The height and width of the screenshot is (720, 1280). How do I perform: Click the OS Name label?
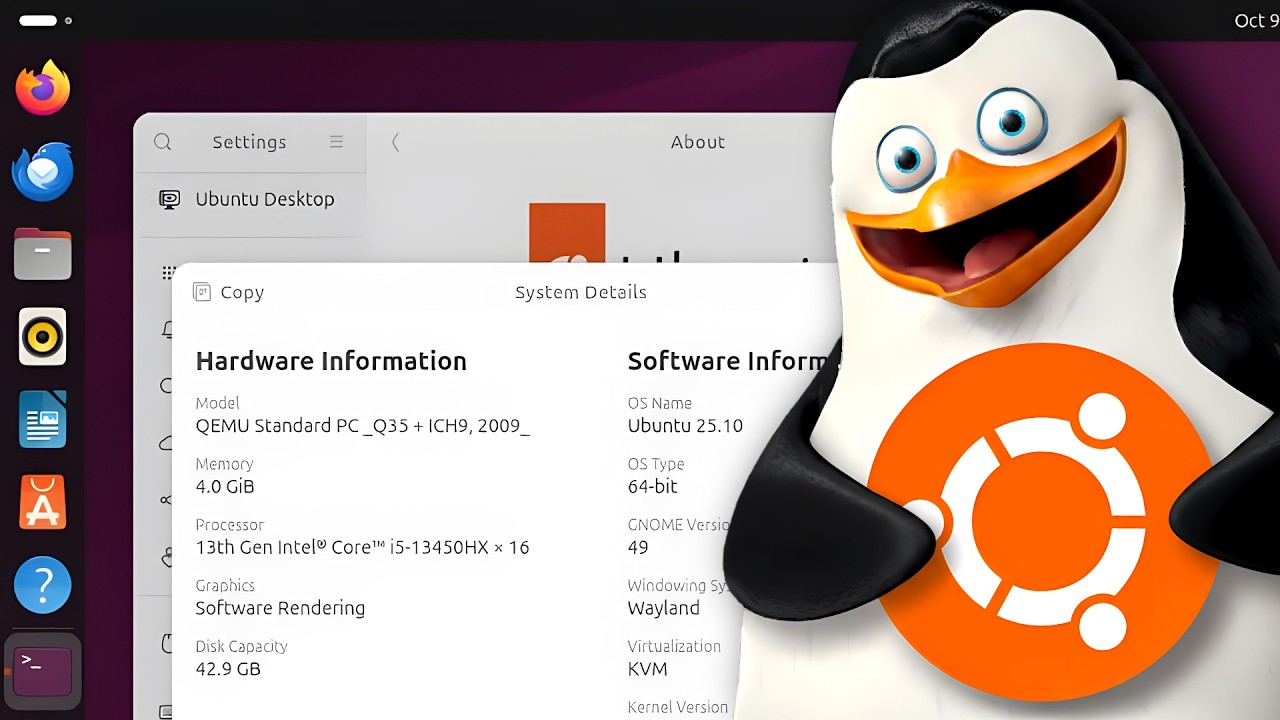659,403
